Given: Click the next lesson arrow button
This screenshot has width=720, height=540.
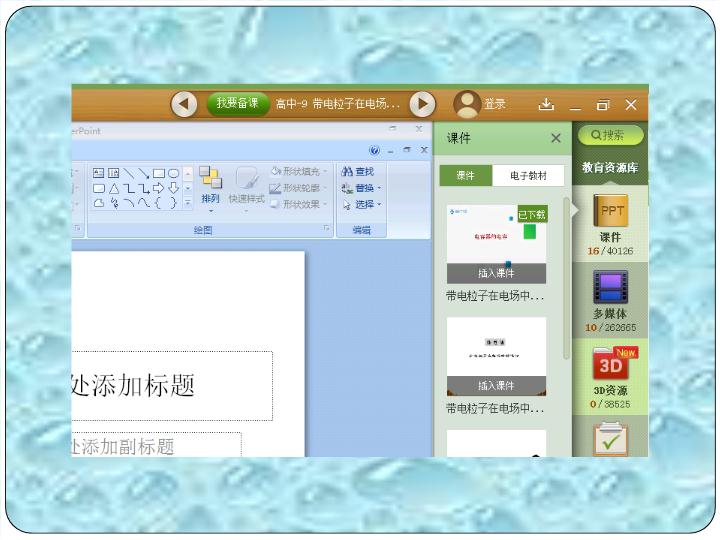Looking at the screenshot, I should coord(423,104).
